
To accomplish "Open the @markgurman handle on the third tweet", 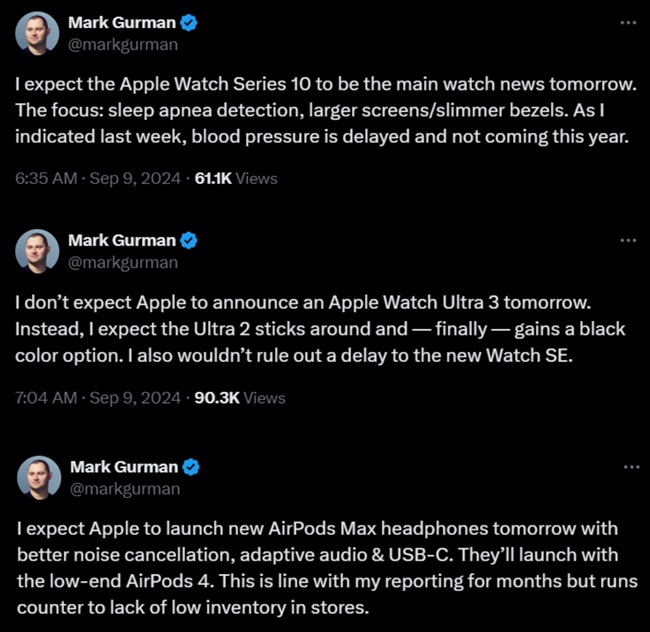I will [123, 489].
